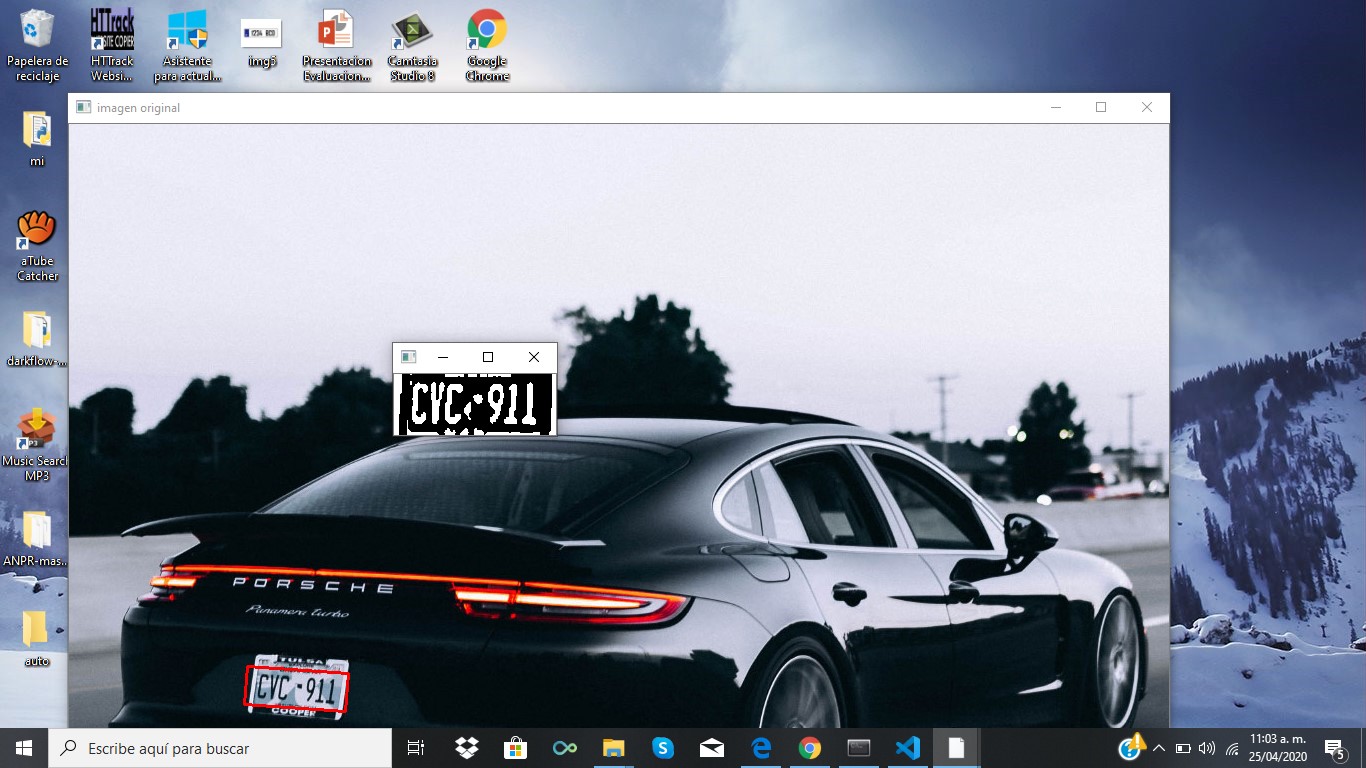This screenshot has width=1366, height=768.
Task: Minimize the small license plate window
Action: [x=442, y=357]
